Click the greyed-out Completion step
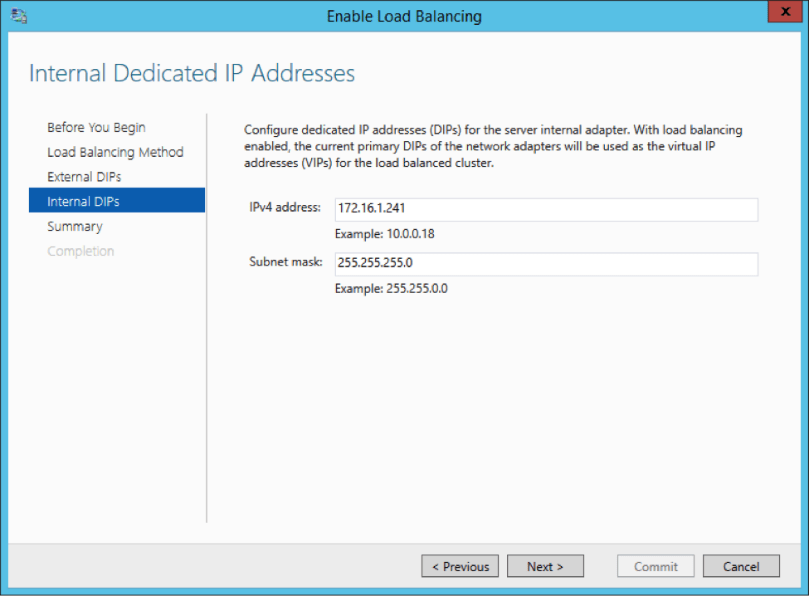 [x=80, y=251]
